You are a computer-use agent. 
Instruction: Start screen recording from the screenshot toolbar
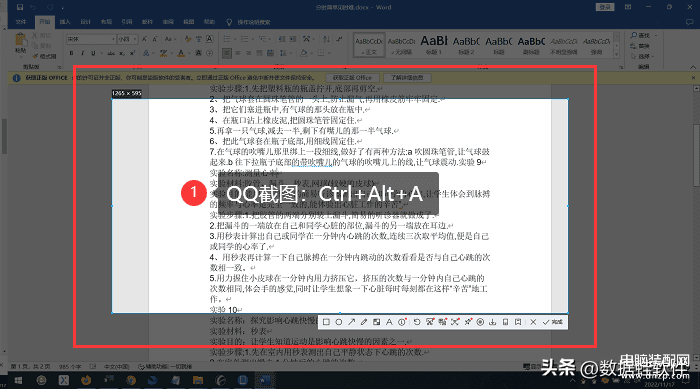(x=480, y=322)
